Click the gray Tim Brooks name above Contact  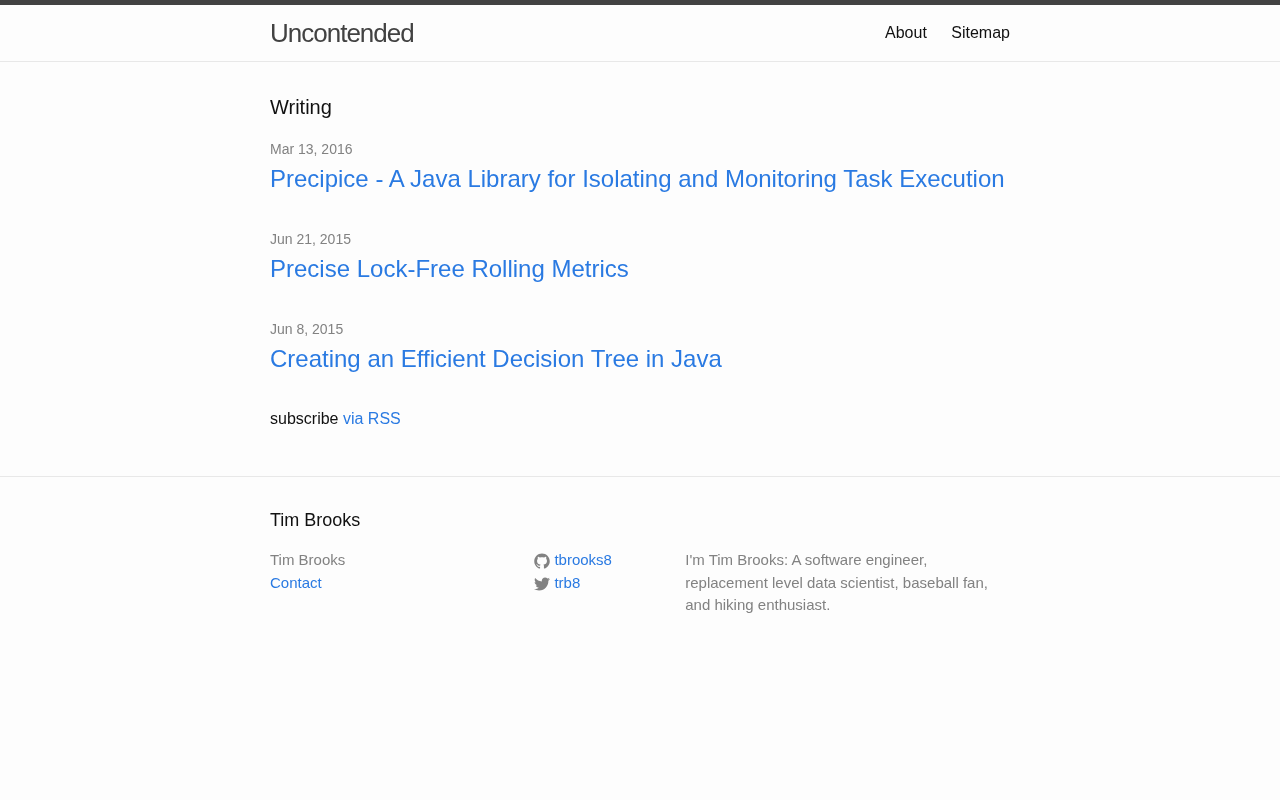tap(308, 560)
